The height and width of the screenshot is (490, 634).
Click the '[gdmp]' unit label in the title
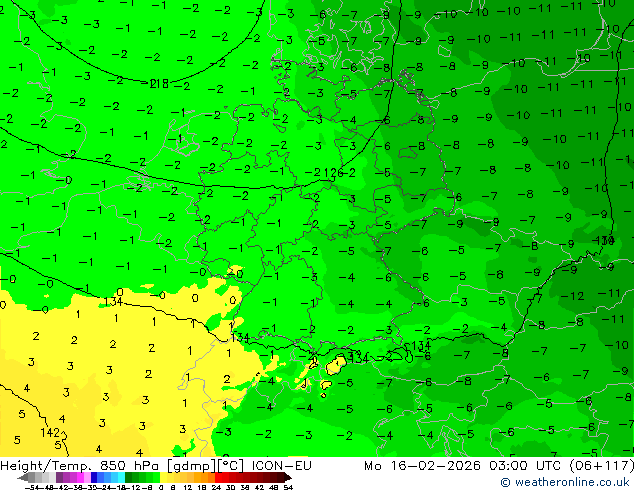click(192, 466)
